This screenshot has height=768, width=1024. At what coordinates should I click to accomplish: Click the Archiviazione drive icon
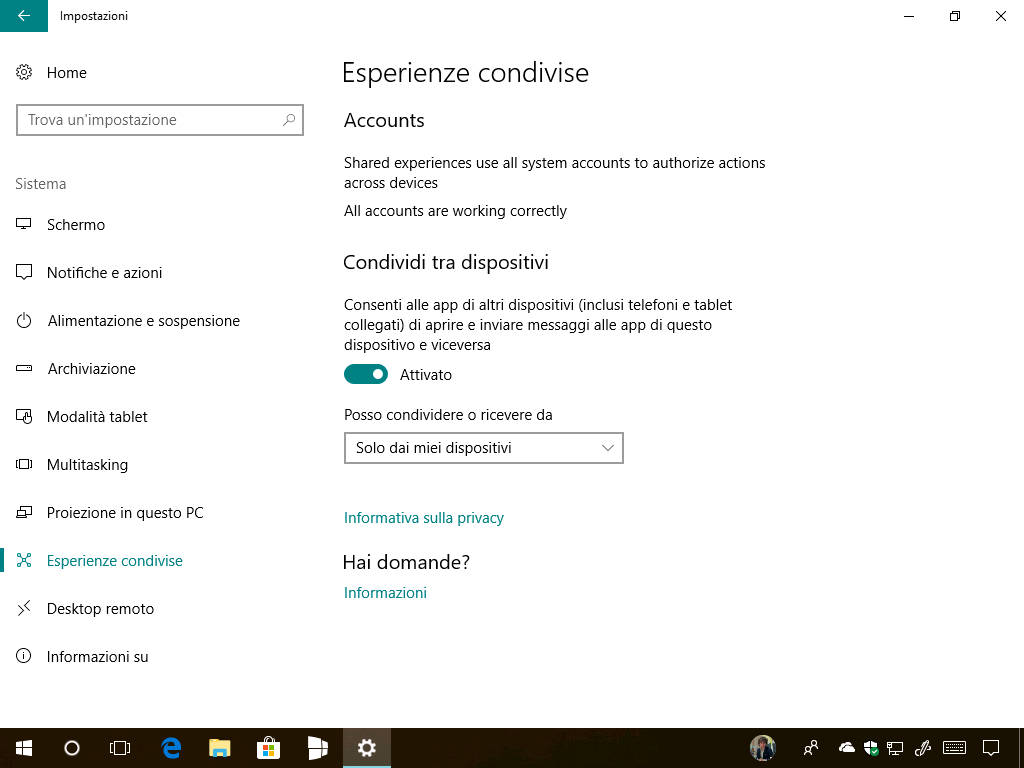(x=24, y=368)
